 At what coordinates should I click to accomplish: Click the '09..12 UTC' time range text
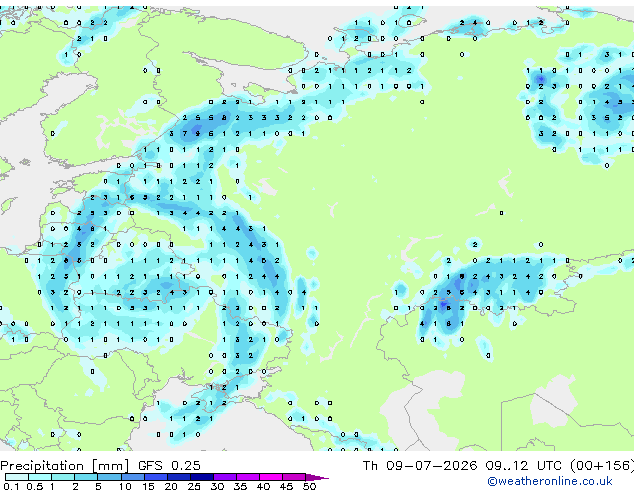(x=524, y=466)
